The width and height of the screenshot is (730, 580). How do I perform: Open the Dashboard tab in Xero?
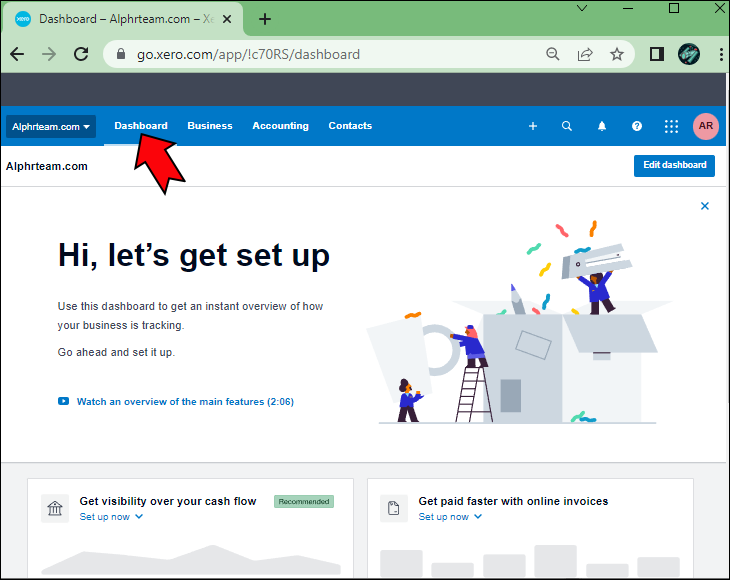(141, 126)
